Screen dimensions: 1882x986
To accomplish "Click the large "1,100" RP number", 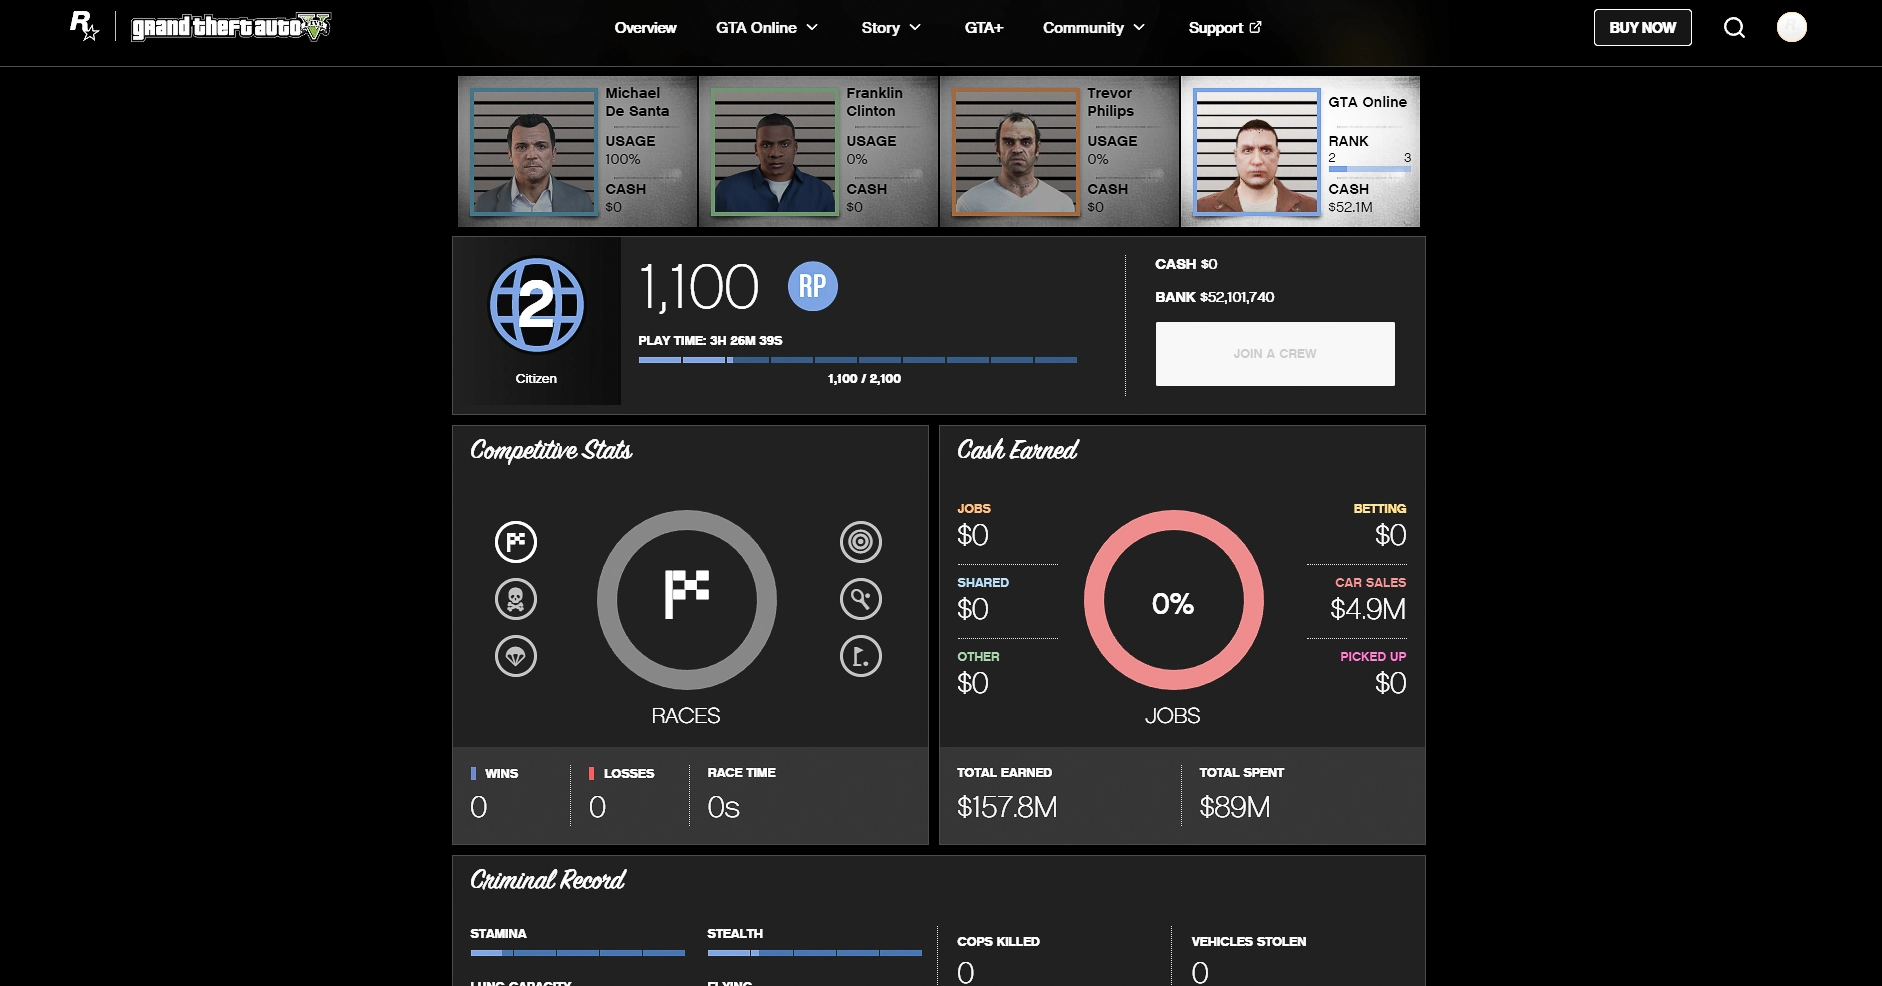I will click(x=698, y=288).
